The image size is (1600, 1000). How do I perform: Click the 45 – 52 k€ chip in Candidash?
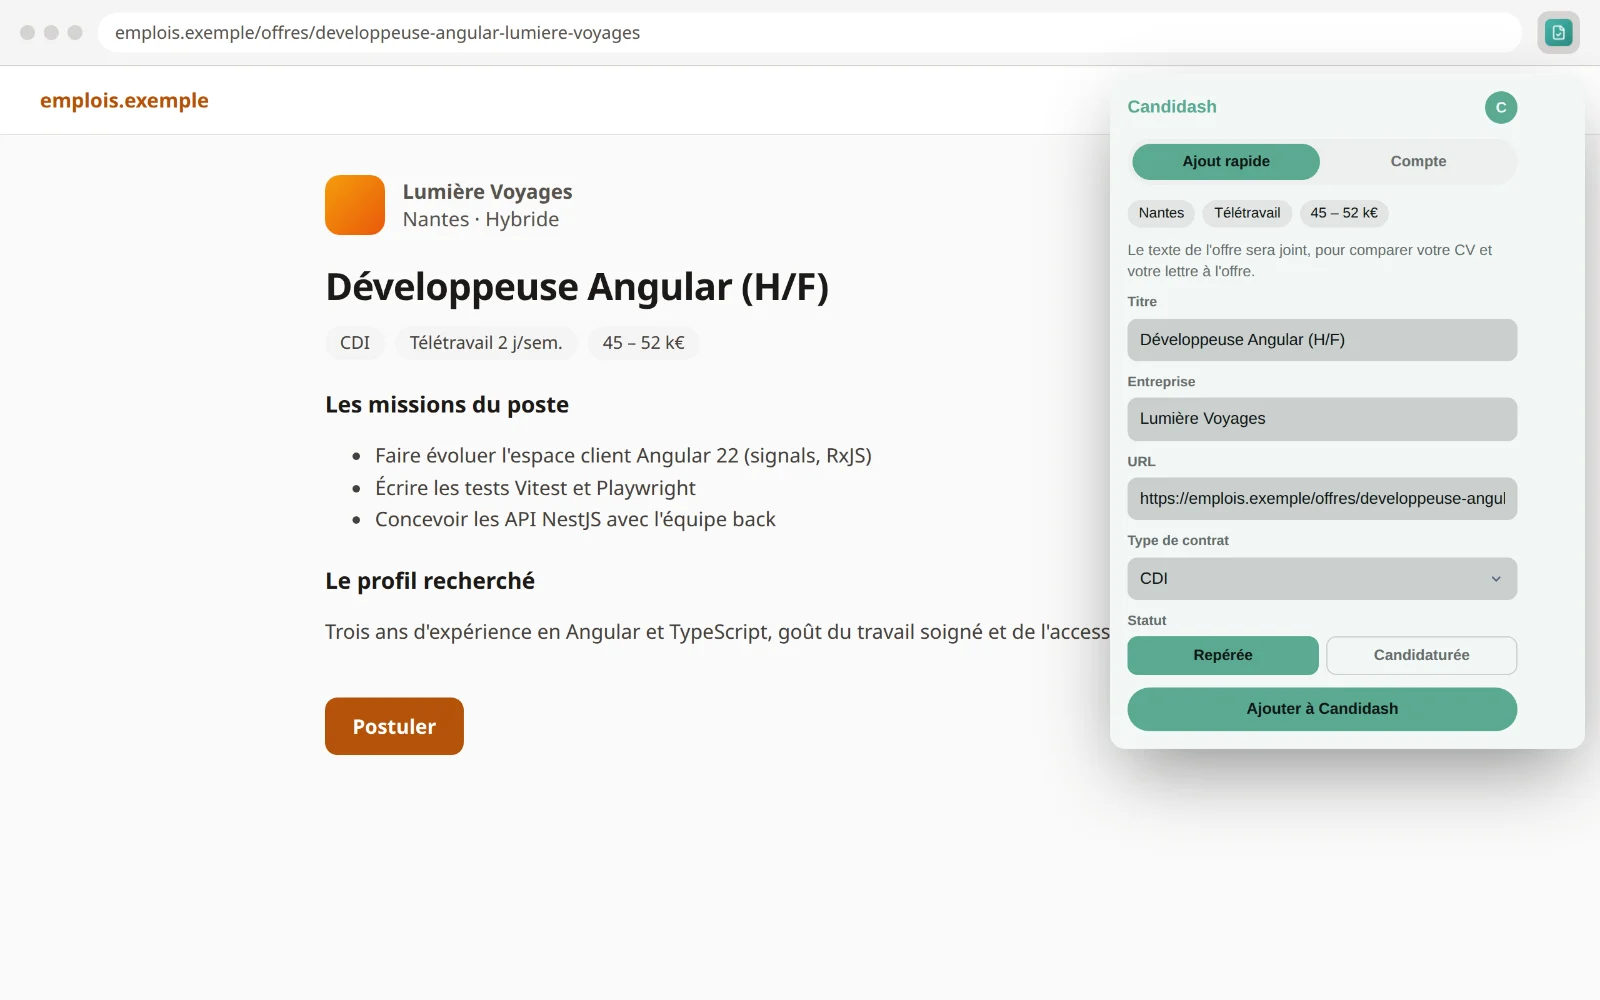(1344, 213)
